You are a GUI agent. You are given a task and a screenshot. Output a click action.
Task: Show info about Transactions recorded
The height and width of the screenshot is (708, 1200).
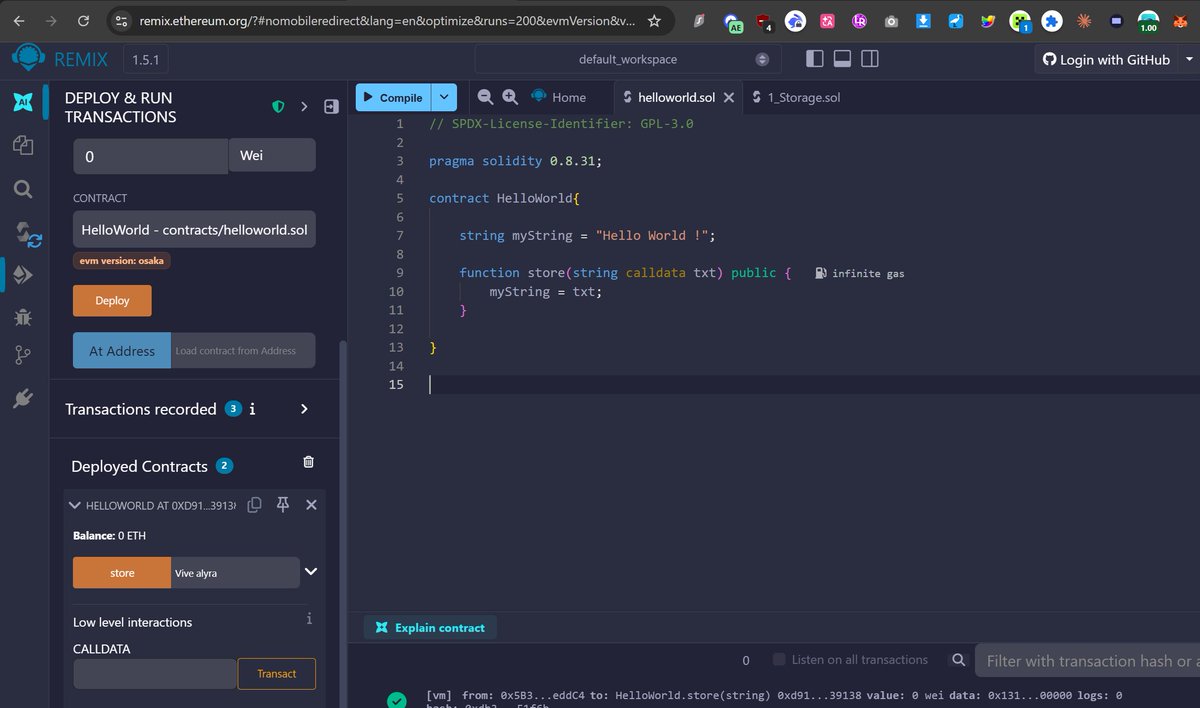pos(253,409)
